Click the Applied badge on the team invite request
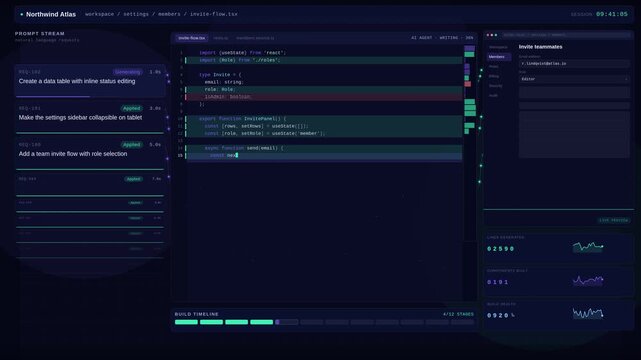This screenshot has height=360, width=641. (x=132, y=145)
